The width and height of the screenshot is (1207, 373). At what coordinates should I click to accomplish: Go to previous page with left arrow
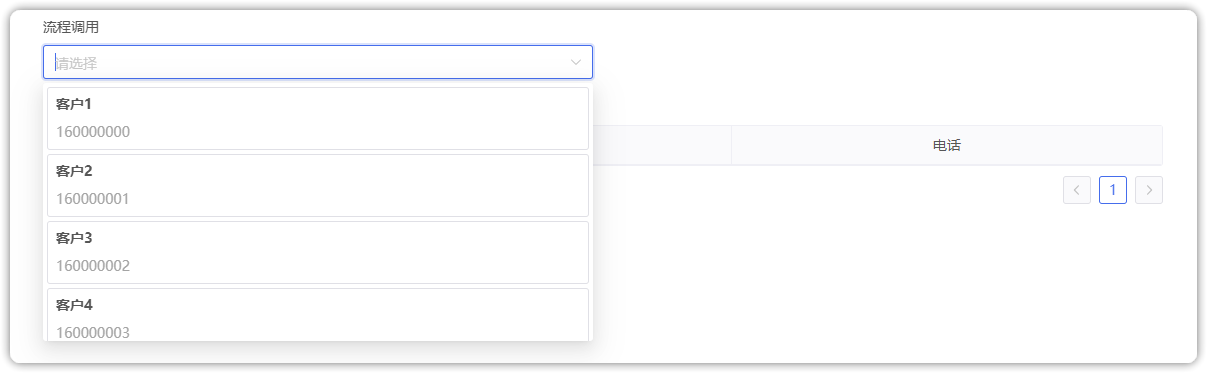[x=1077, y=189]
